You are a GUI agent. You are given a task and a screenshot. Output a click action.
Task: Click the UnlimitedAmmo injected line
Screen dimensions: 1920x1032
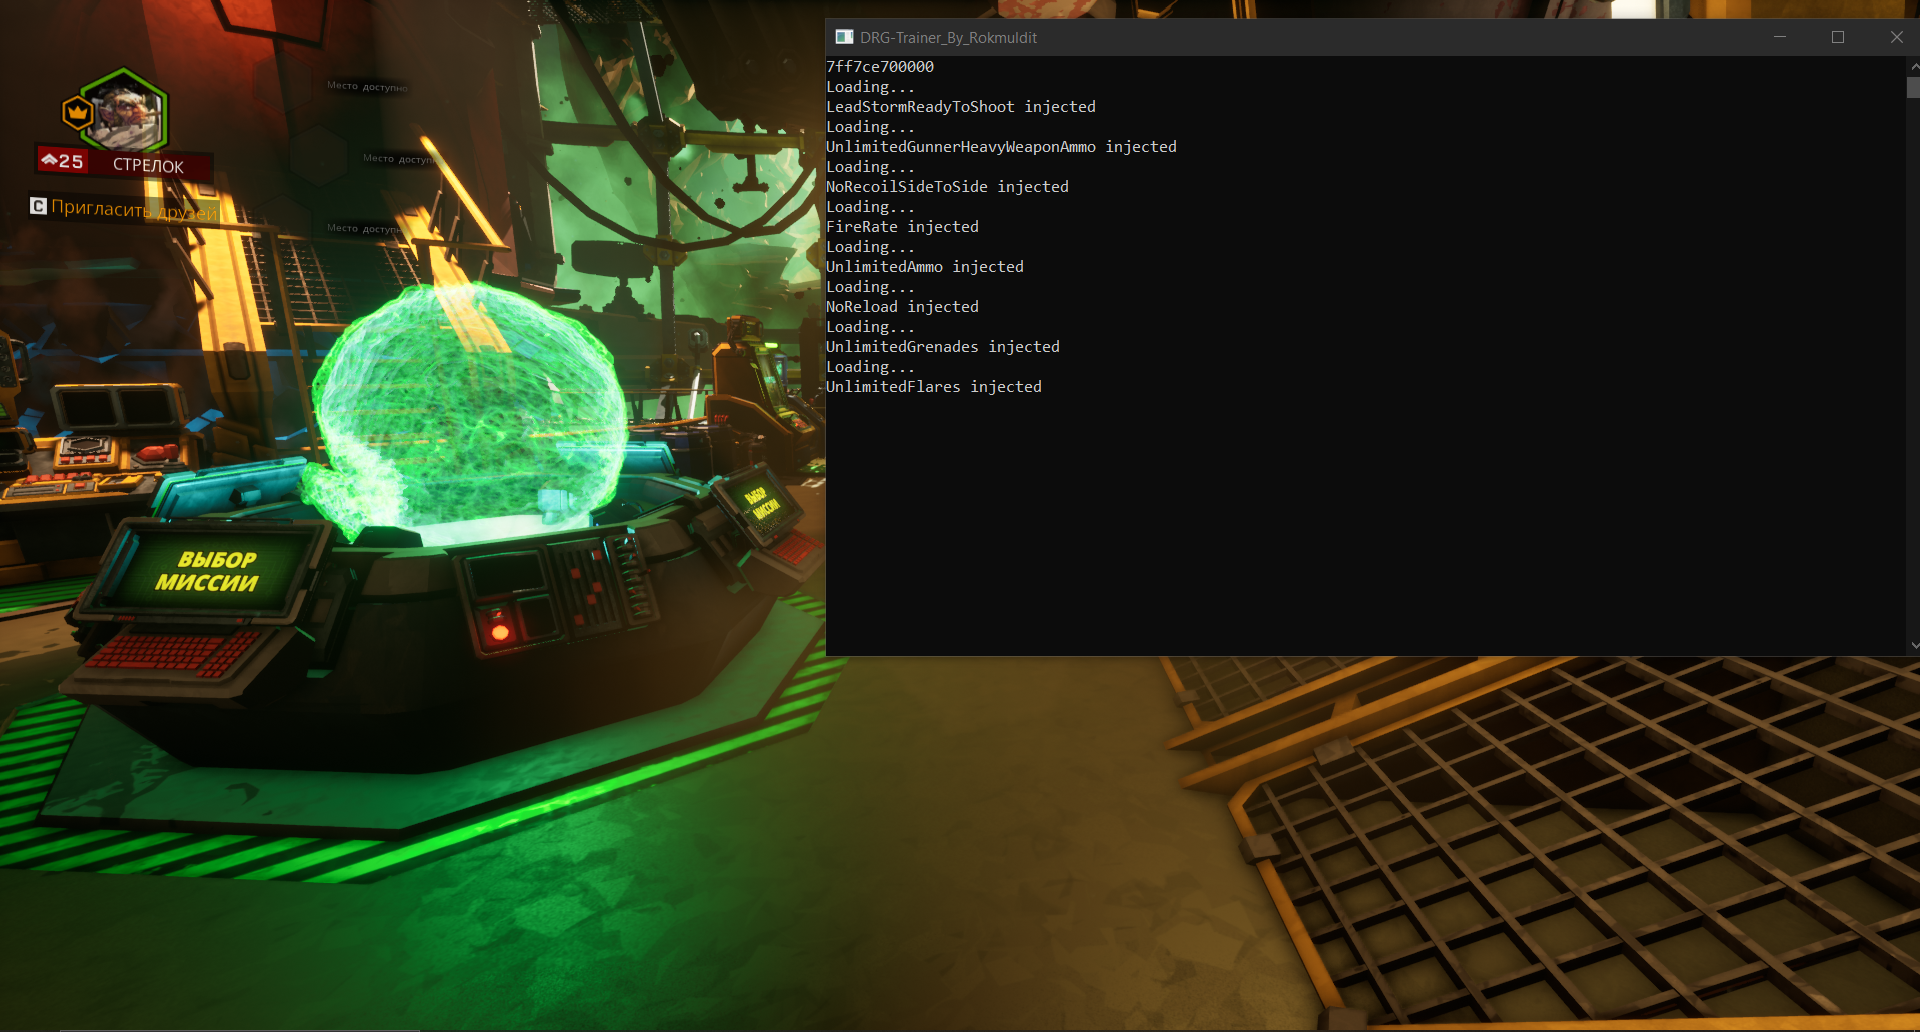(x=925, y=267)
